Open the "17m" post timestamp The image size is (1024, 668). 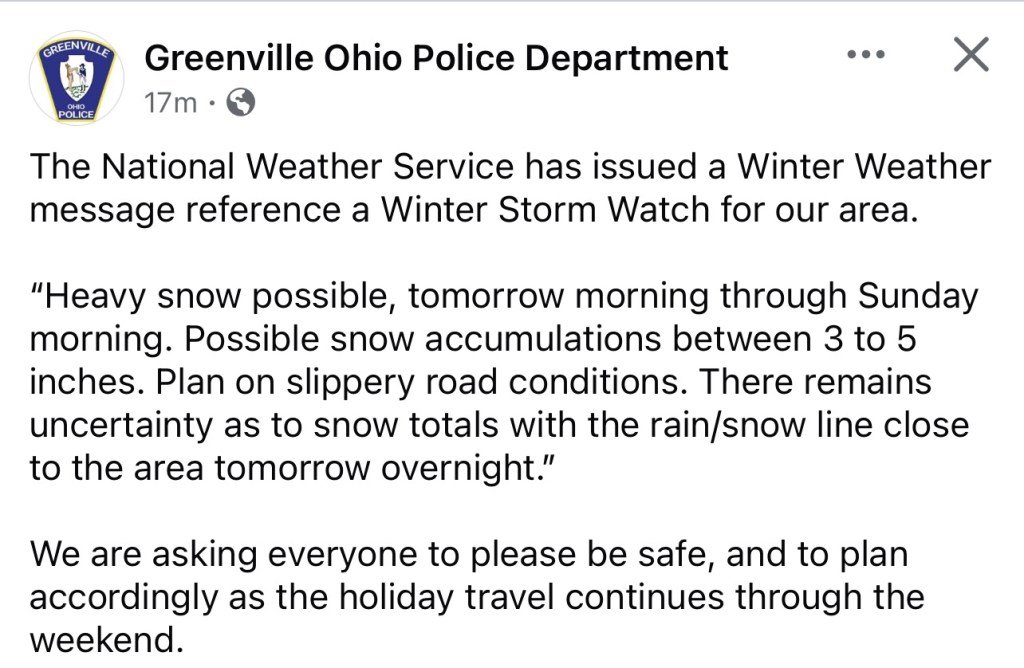(171, 102)
